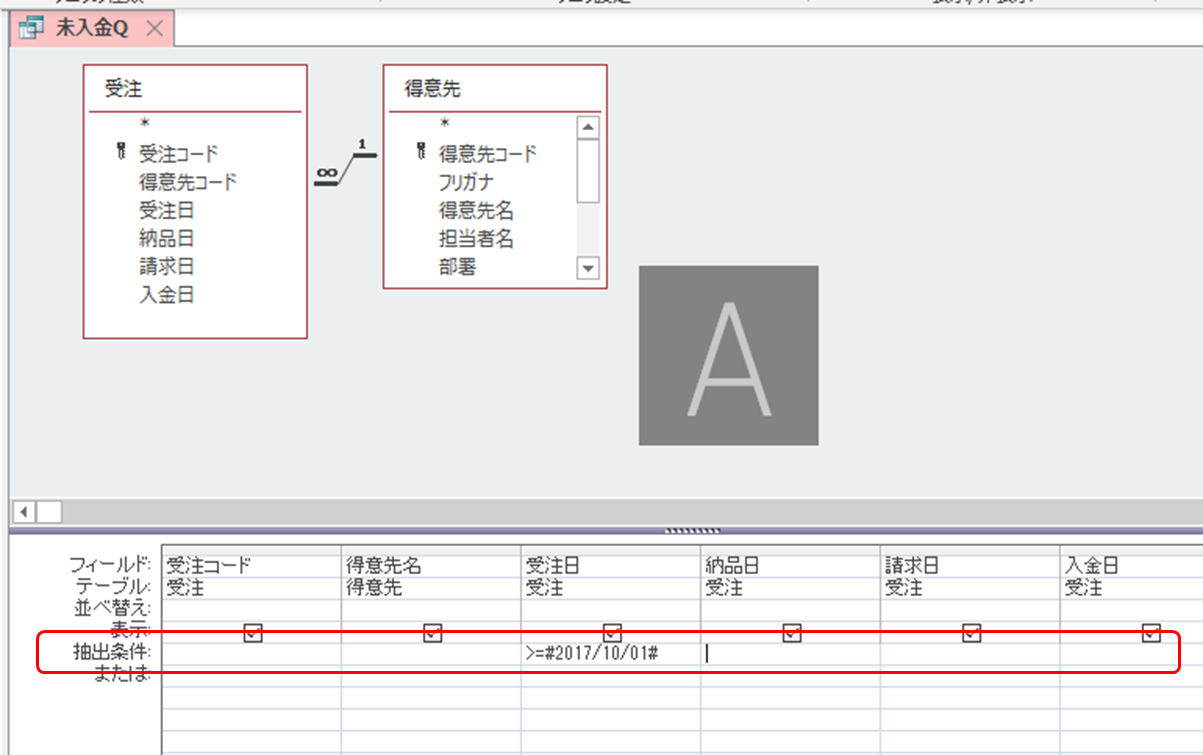Image resolution: width=1203 pixels, height=755 pixels.
Task: Toggle the 表示 checkbox for 受注コード column
Action: [253, 632]
